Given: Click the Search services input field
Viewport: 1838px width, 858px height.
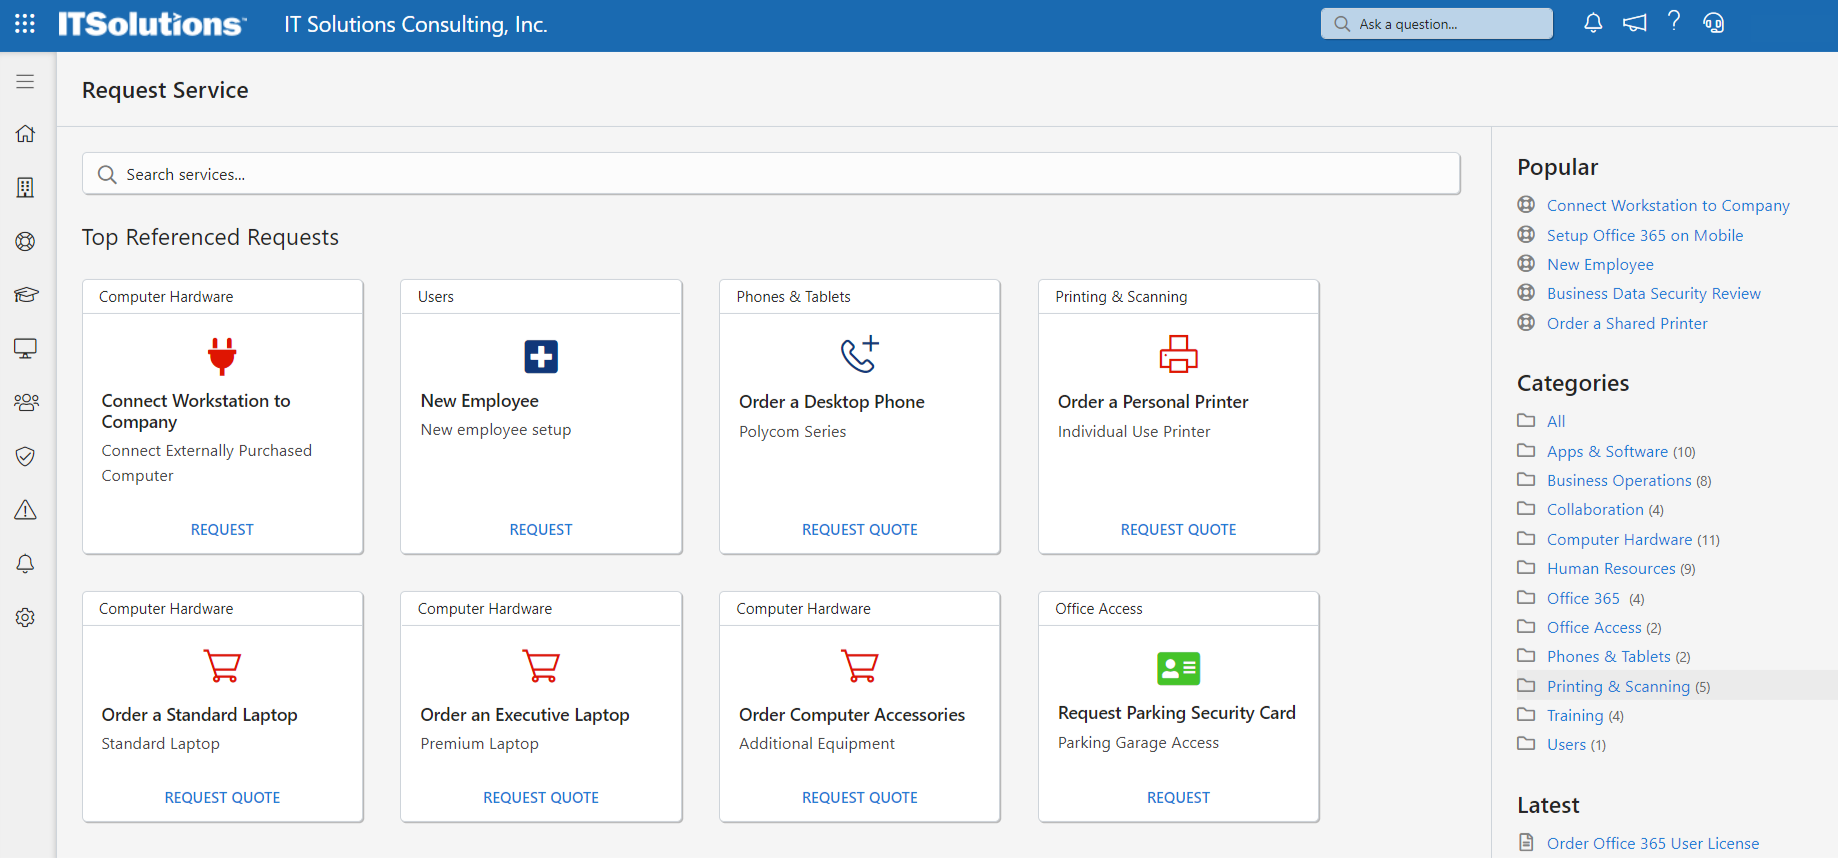Looking at the screenshot, I should pos(770,174).
